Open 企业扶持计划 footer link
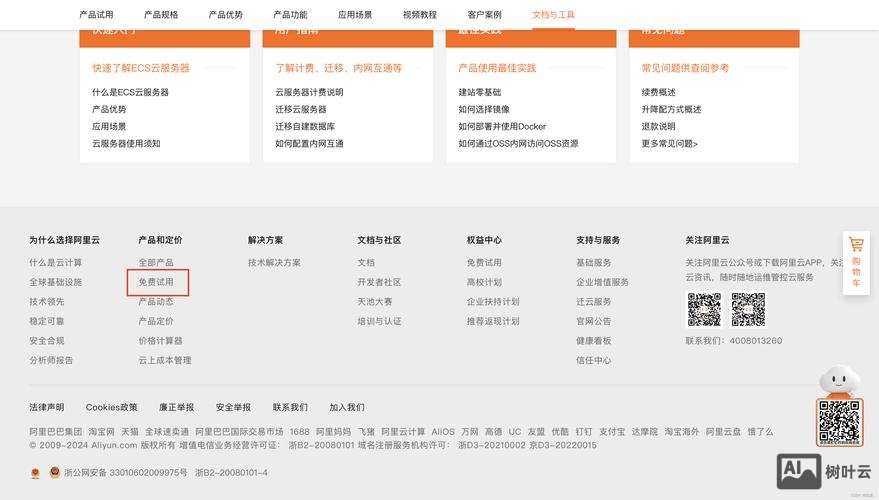 (493, 302)
